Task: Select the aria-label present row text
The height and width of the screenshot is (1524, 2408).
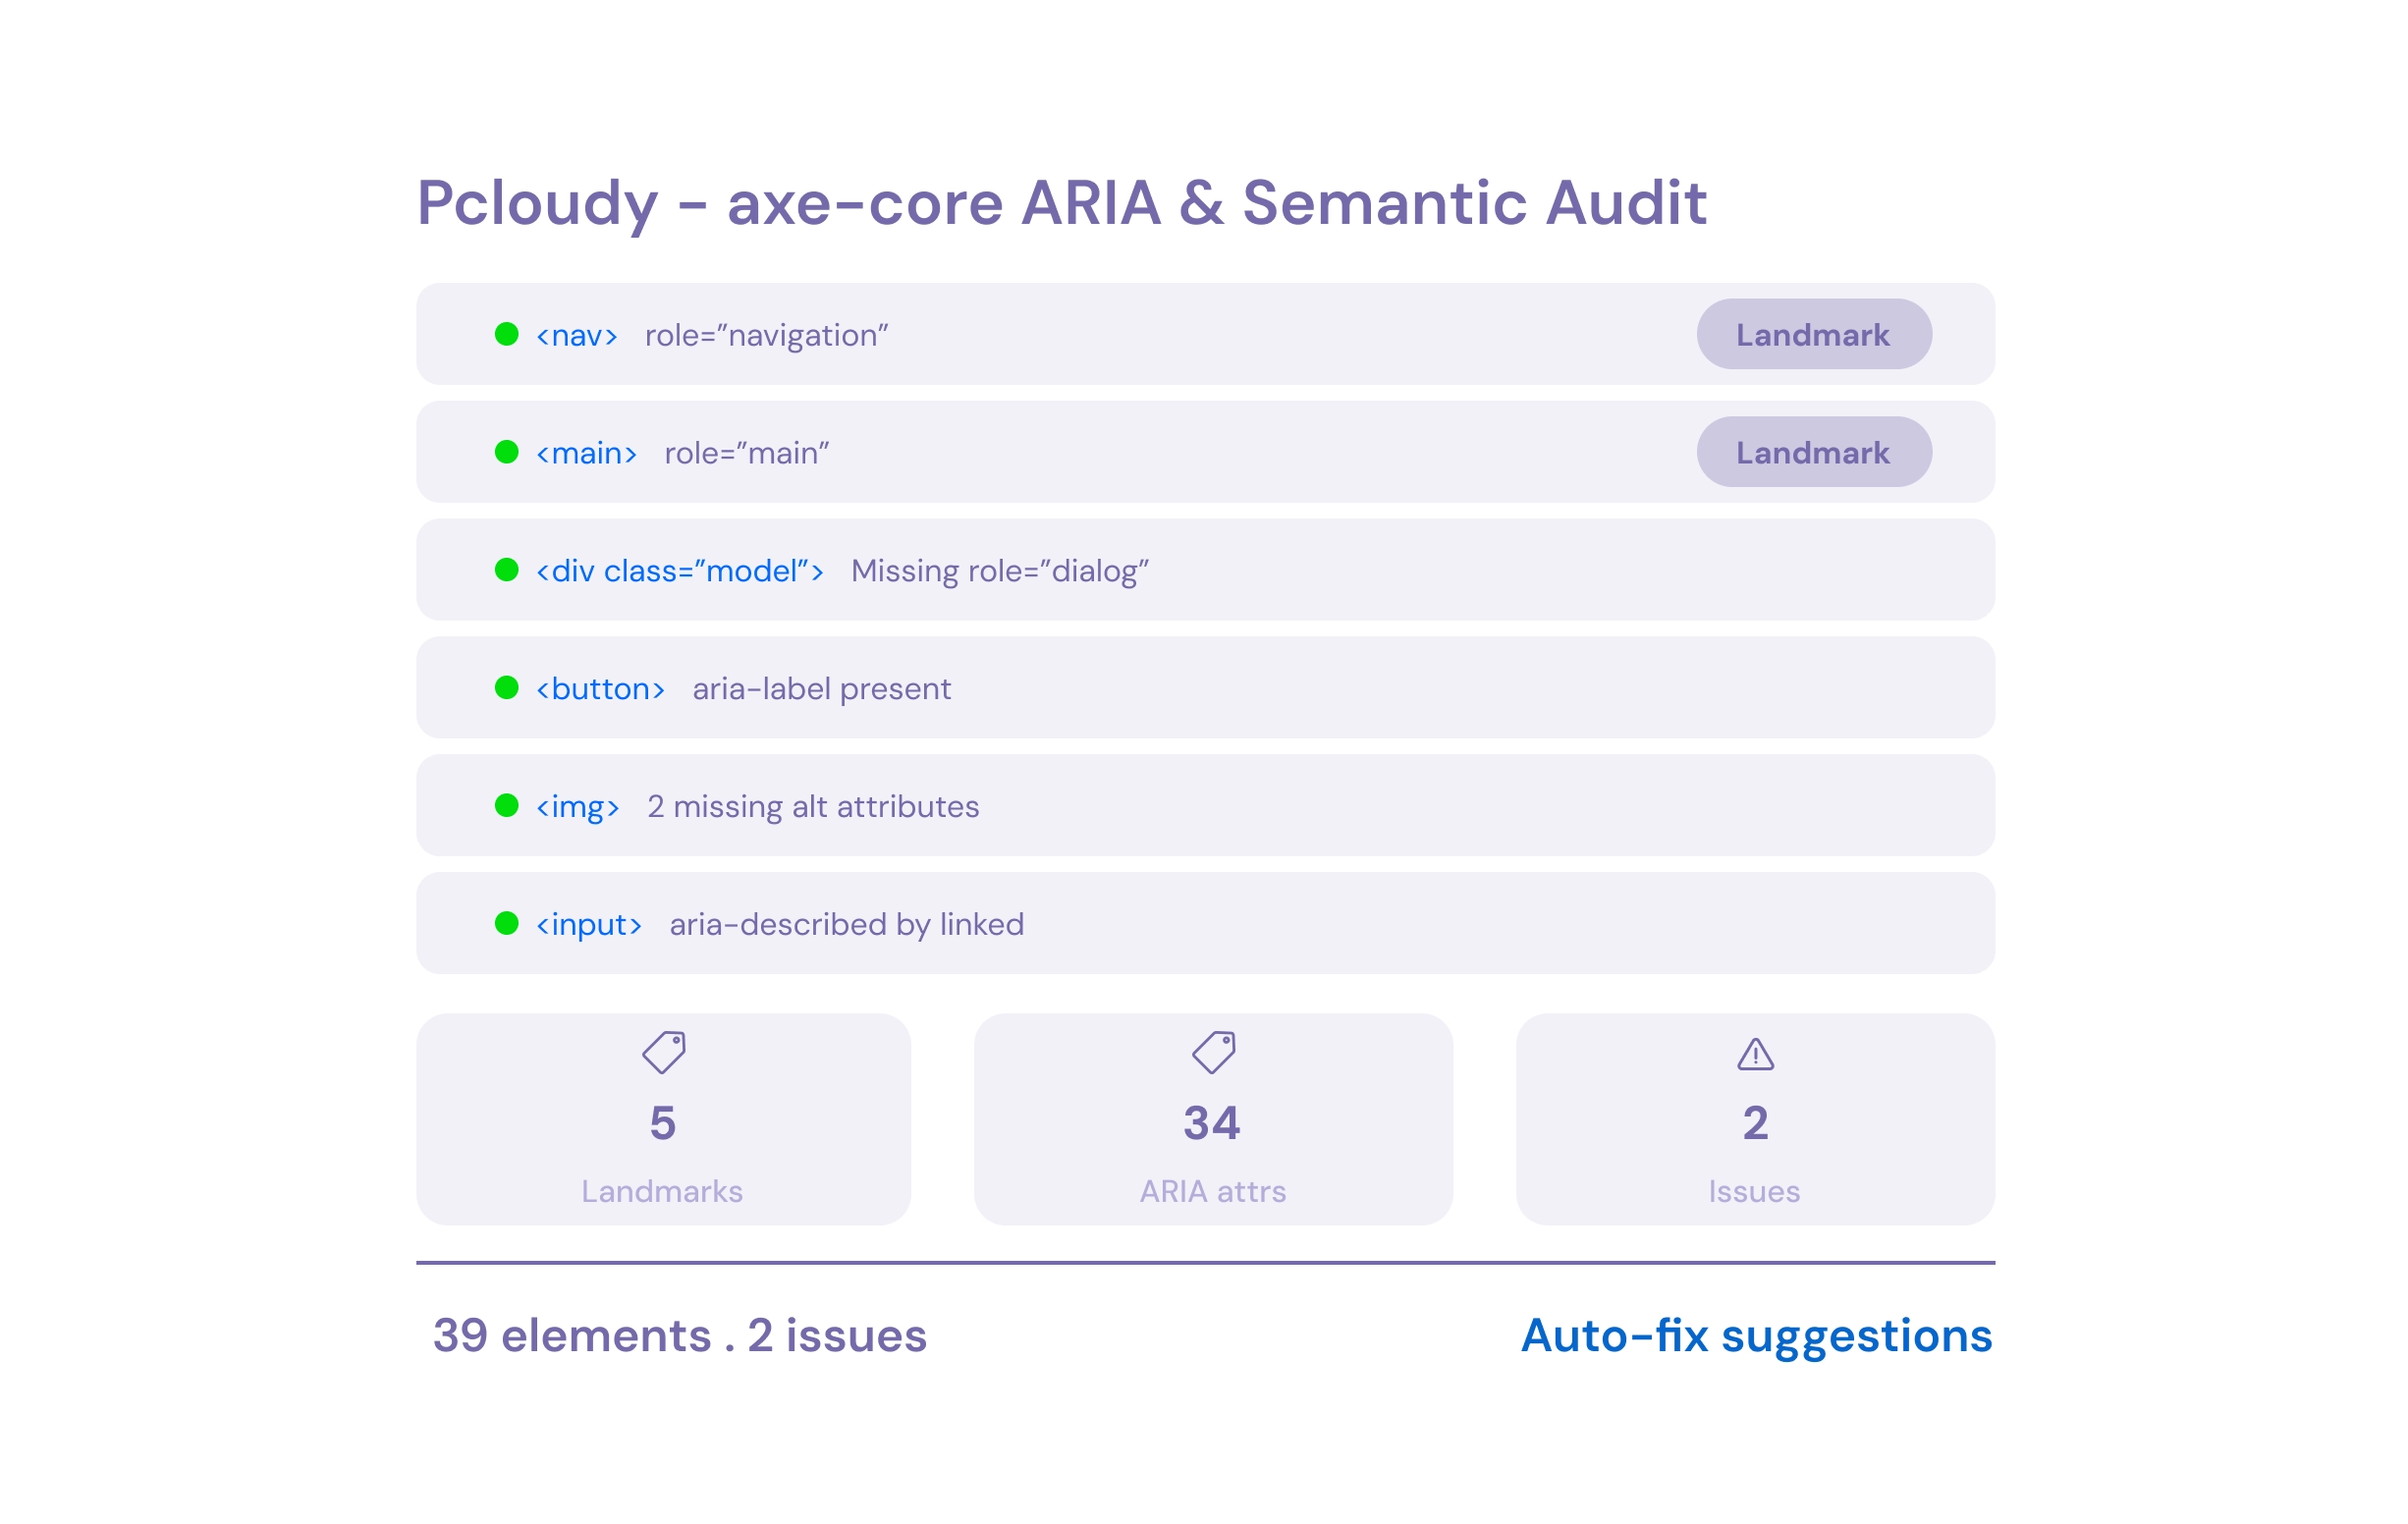Action: [x=821, y=689]
